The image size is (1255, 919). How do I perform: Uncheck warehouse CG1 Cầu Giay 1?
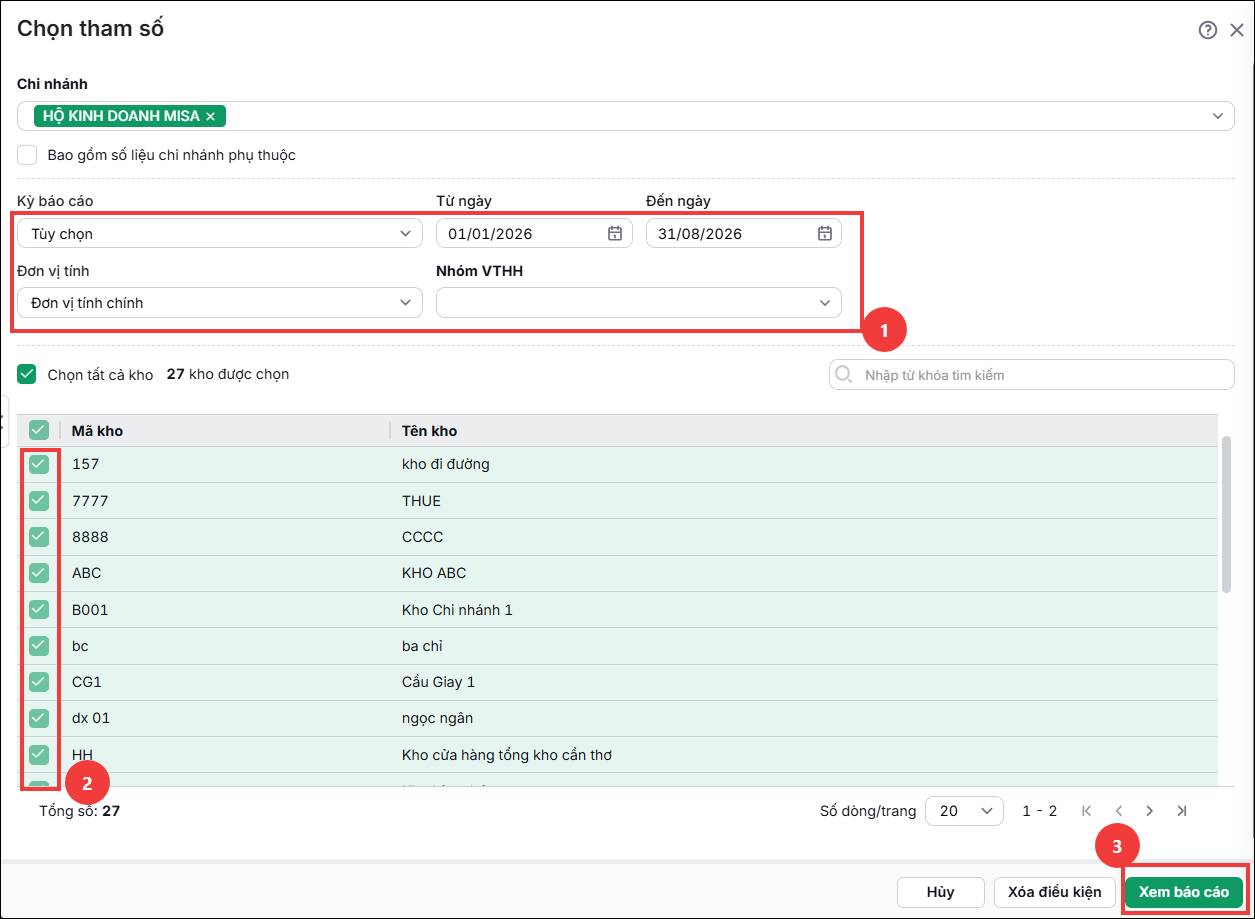tap(38, 682)
